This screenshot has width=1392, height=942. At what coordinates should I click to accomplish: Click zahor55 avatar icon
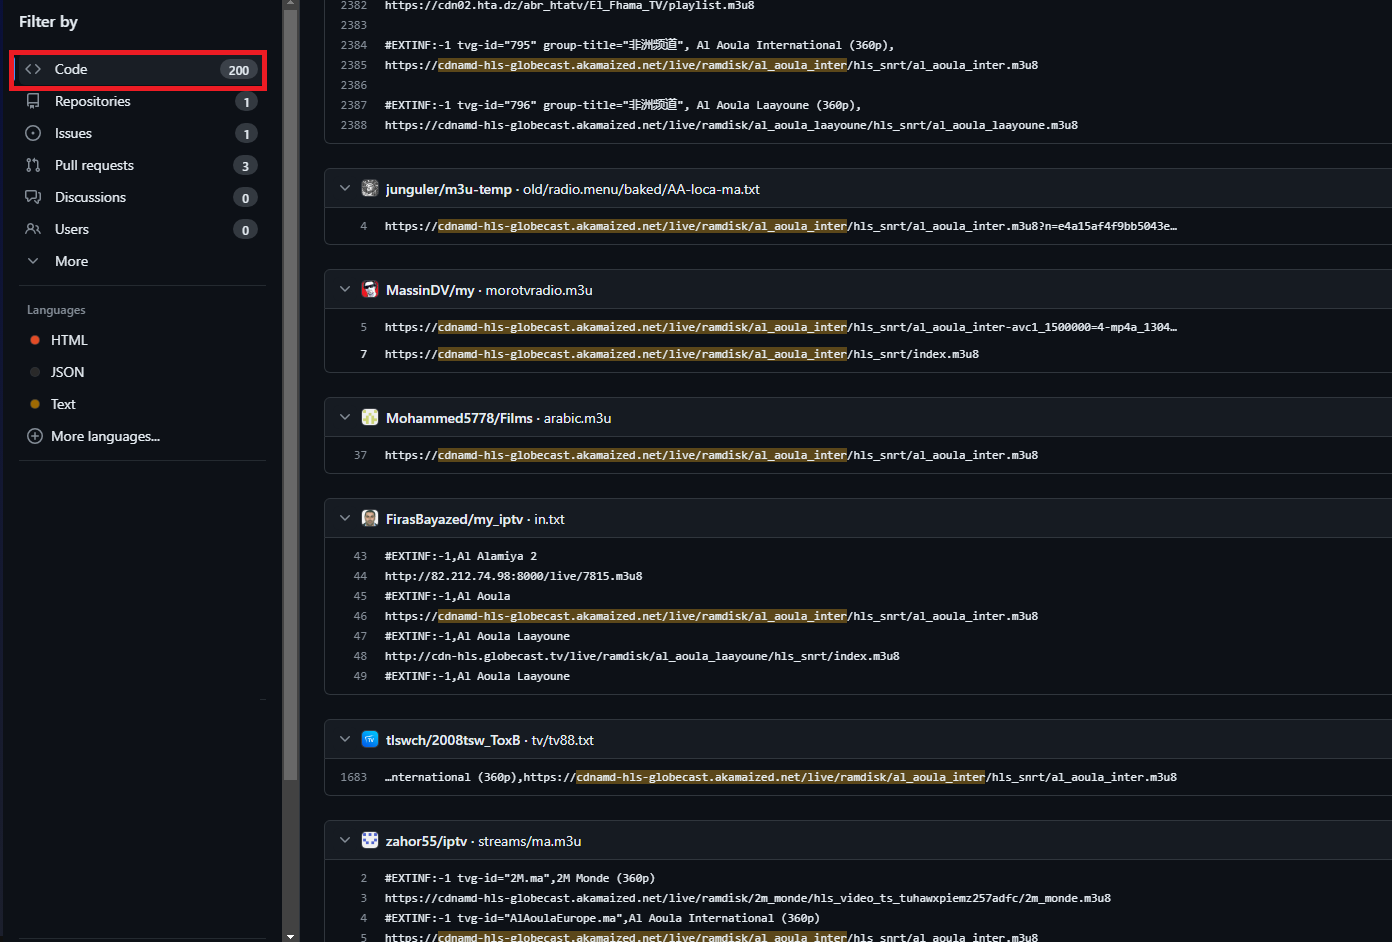coord(370,840)
